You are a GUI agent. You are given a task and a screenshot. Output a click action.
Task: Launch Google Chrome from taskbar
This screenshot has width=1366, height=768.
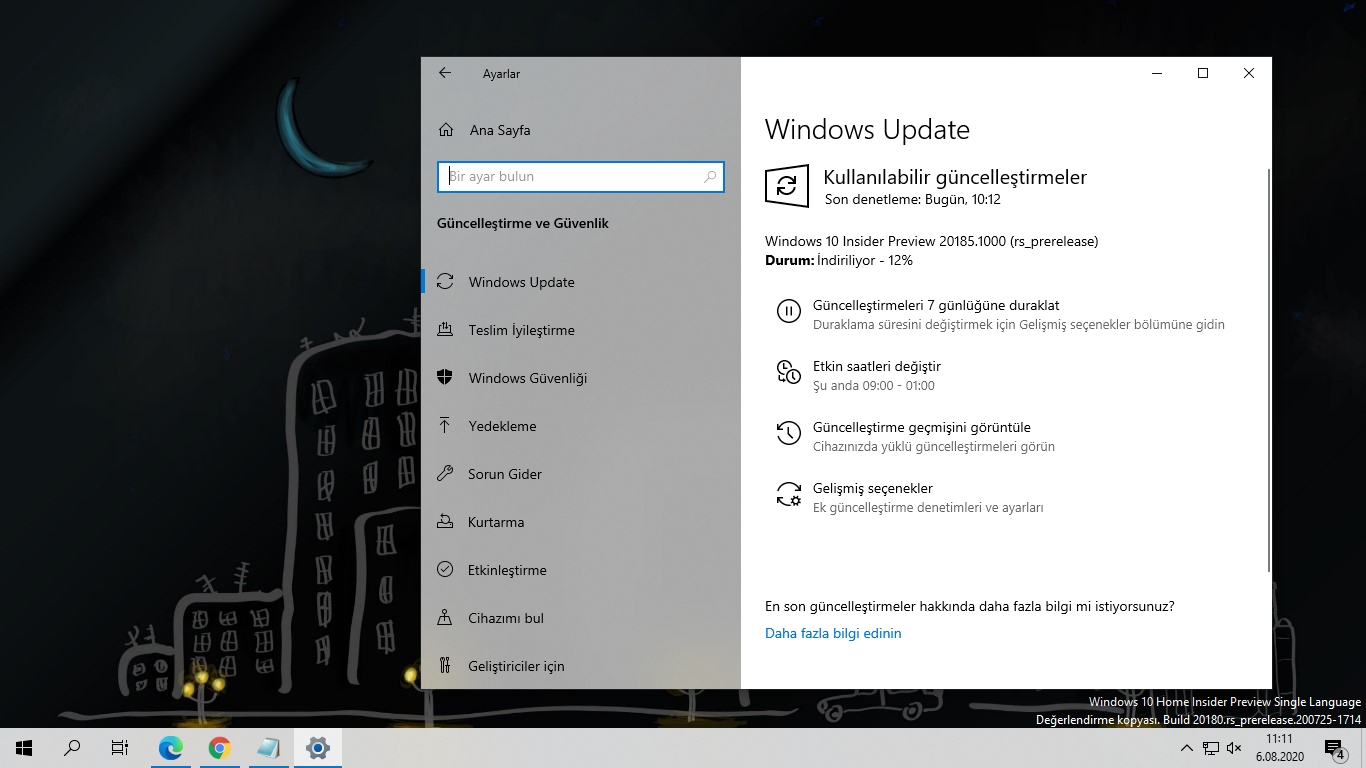220,748
